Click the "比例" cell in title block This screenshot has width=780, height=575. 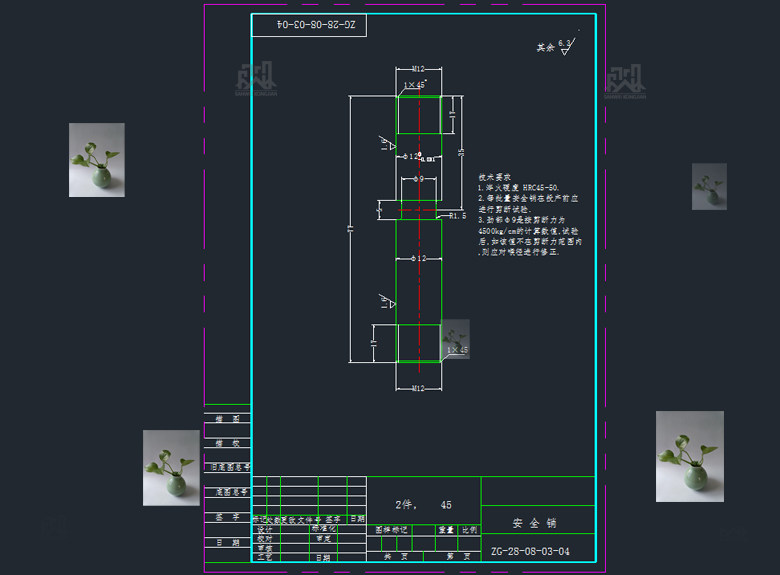[469, 530]
